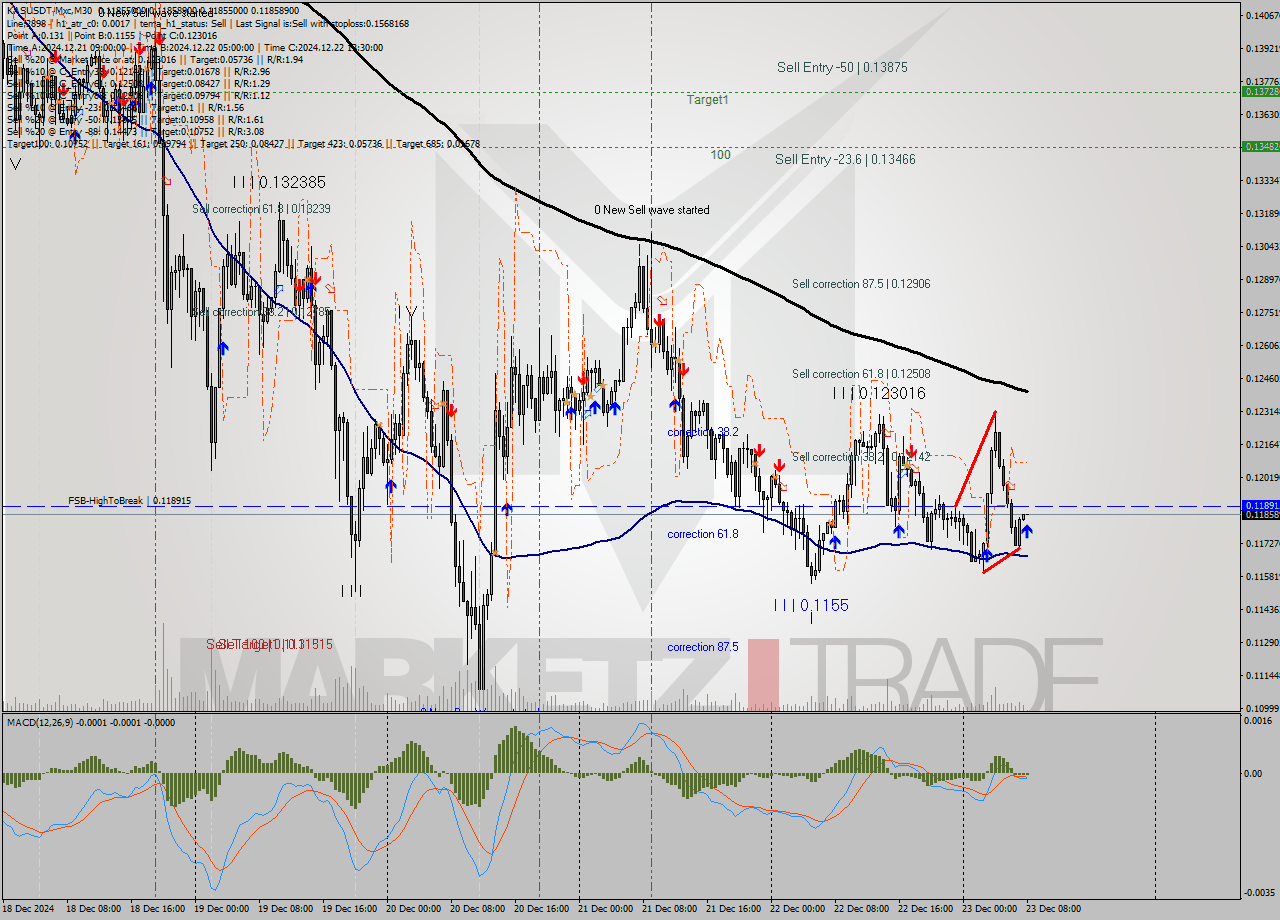Click the green 100 level label
Viewport: 1280px width, 920px height.
tap(720, 155)
